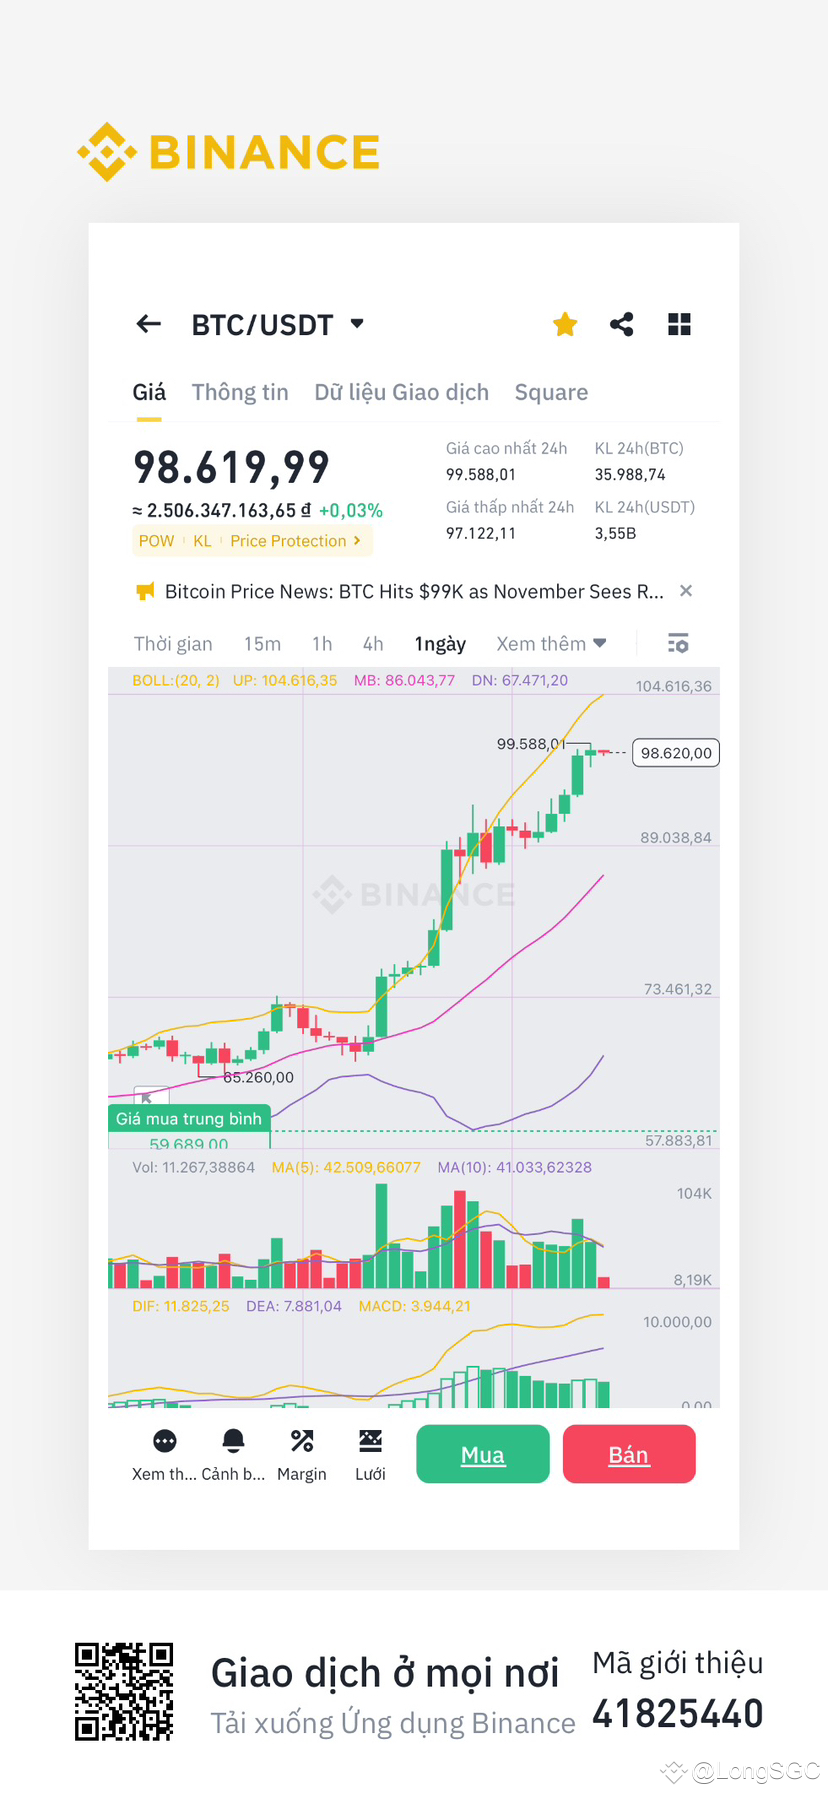Switch to the Thông tin tab
The height and width of the screenshot is (1793, 828).
click(240, 392)
